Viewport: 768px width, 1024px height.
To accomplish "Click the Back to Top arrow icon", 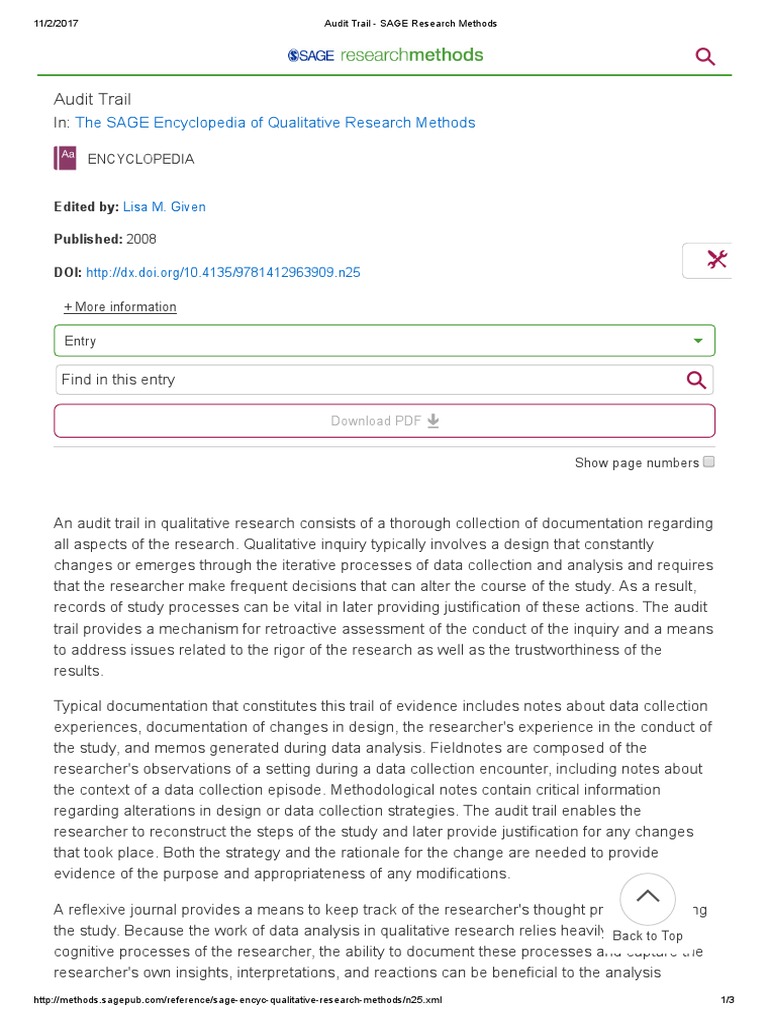I will pyautogui.click(x=647, y=896).
